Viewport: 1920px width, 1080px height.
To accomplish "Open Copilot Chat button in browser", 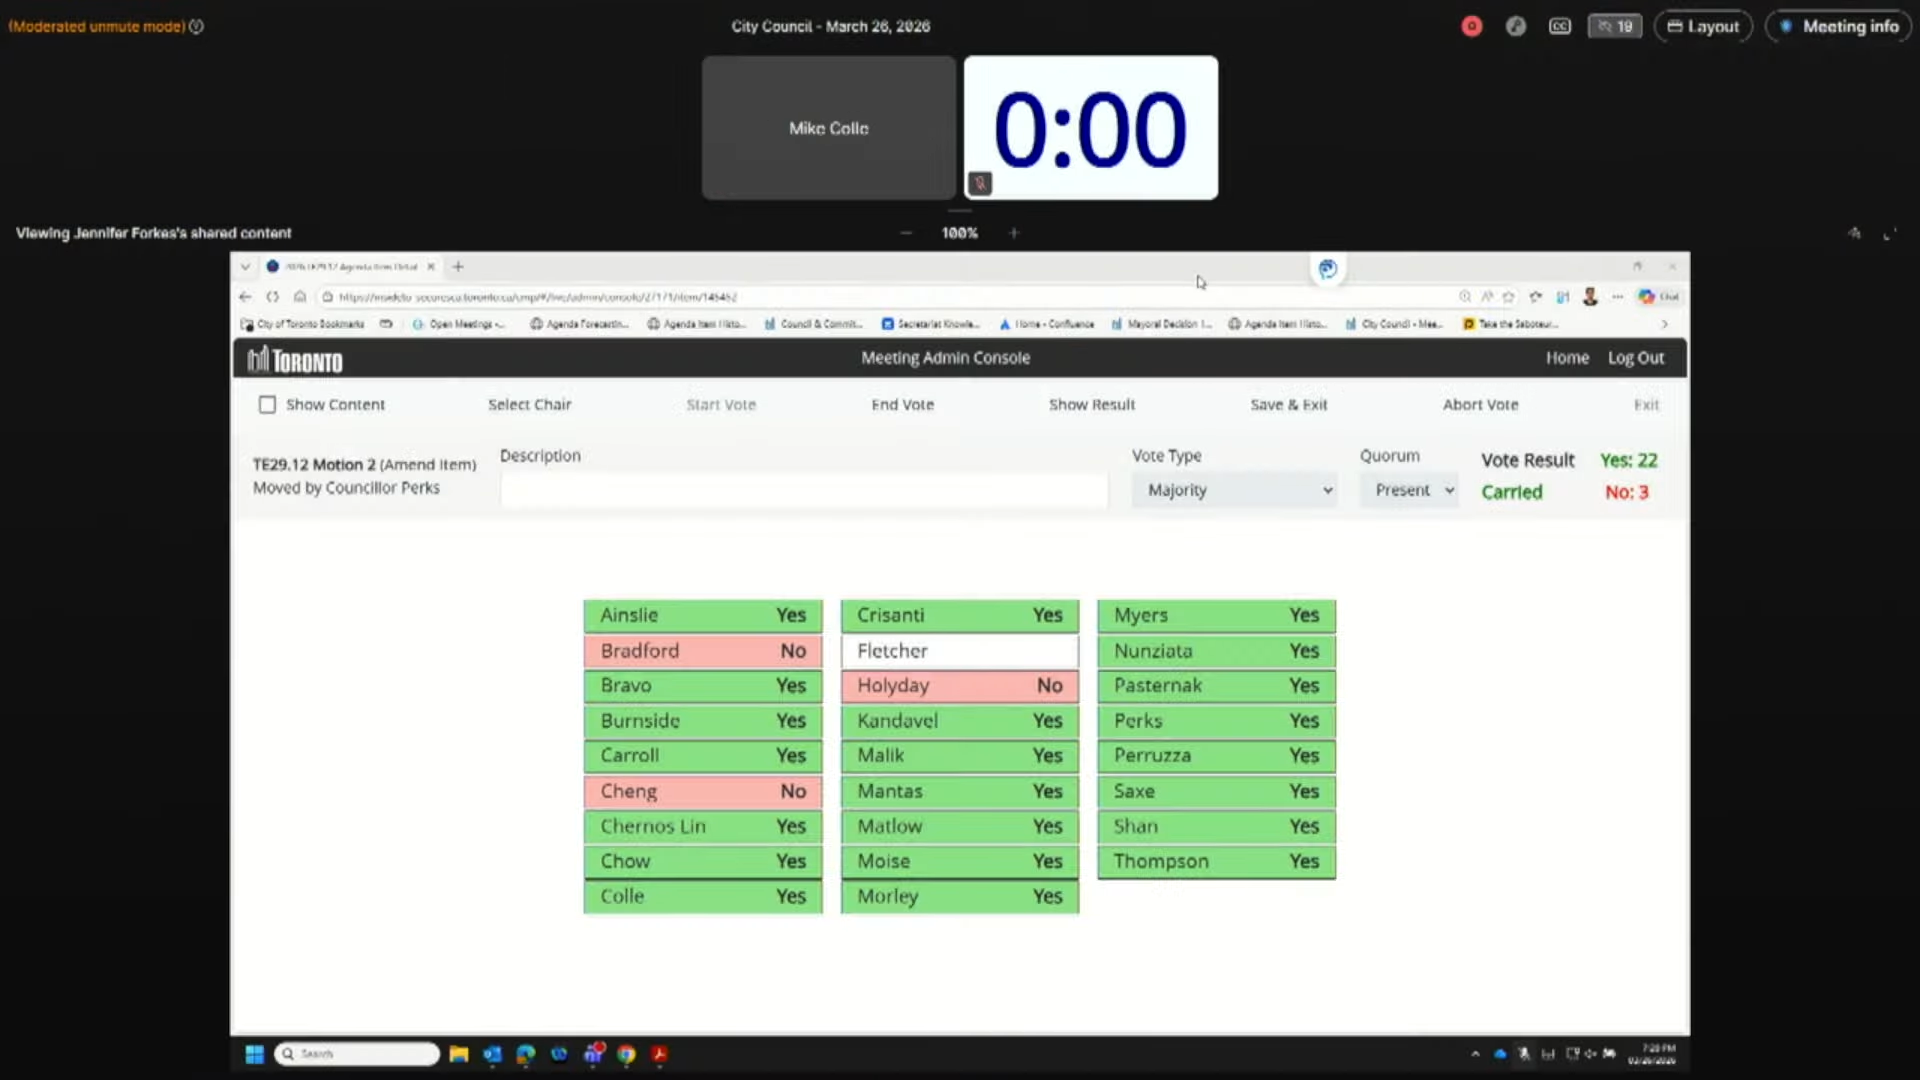I will 1659,297.
